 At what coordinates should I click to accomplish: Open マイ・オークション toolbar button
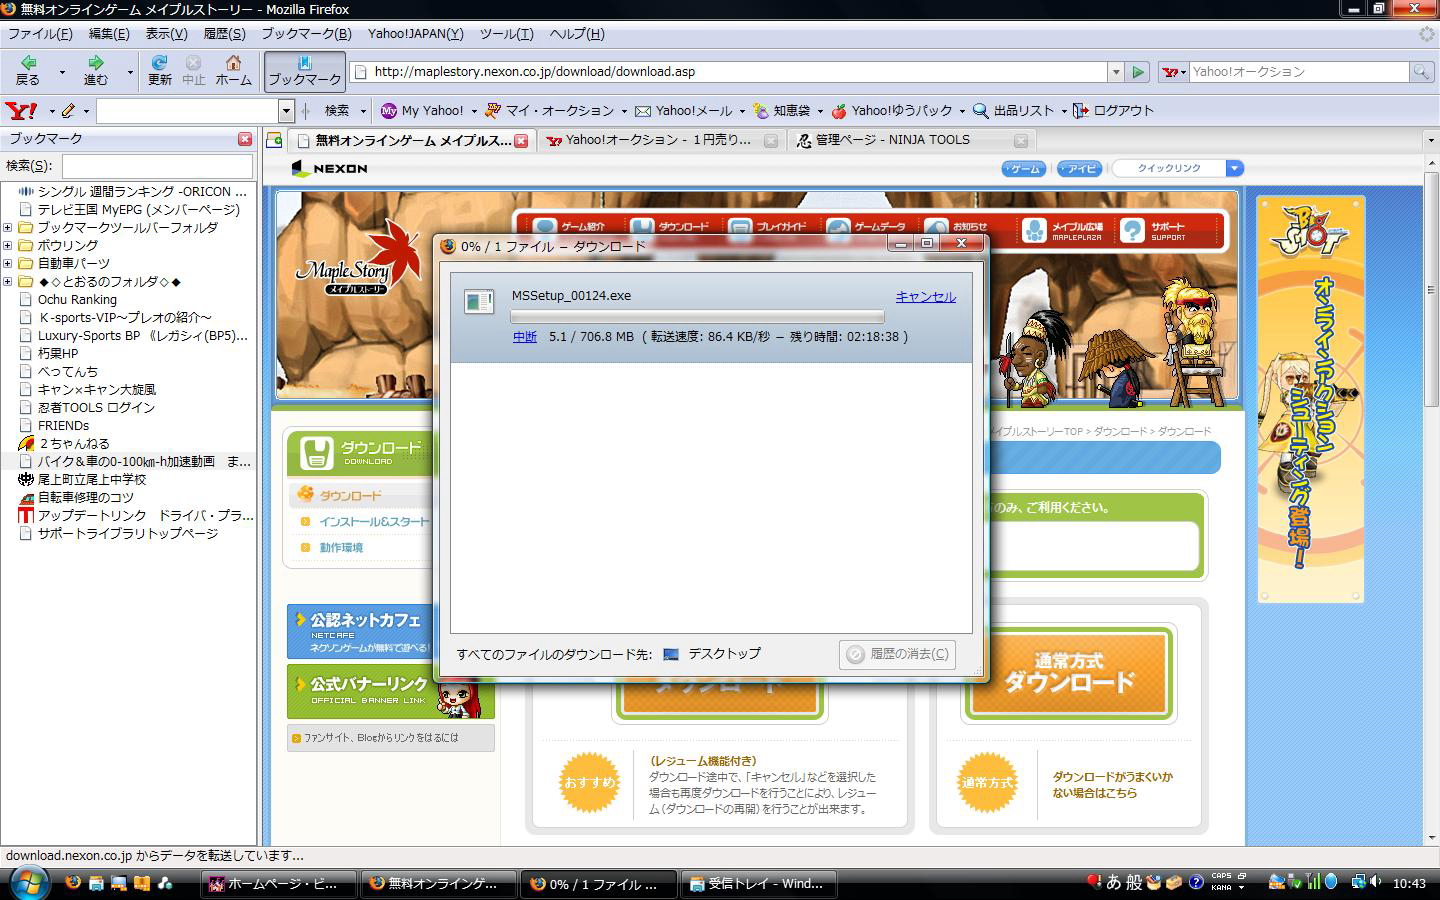[x=549, y=111]
